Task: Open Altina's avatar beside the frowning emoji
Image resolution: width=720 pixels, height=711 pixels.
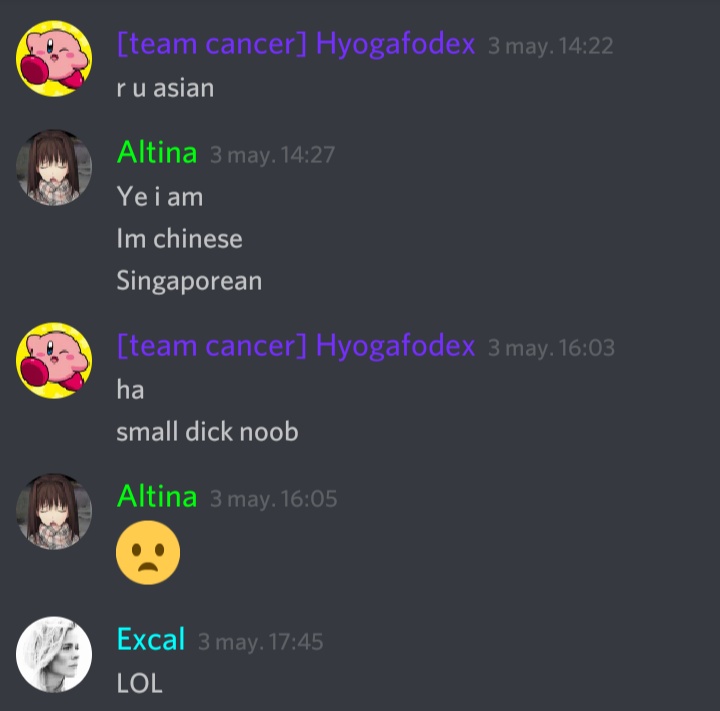Action: click(54, 511)
